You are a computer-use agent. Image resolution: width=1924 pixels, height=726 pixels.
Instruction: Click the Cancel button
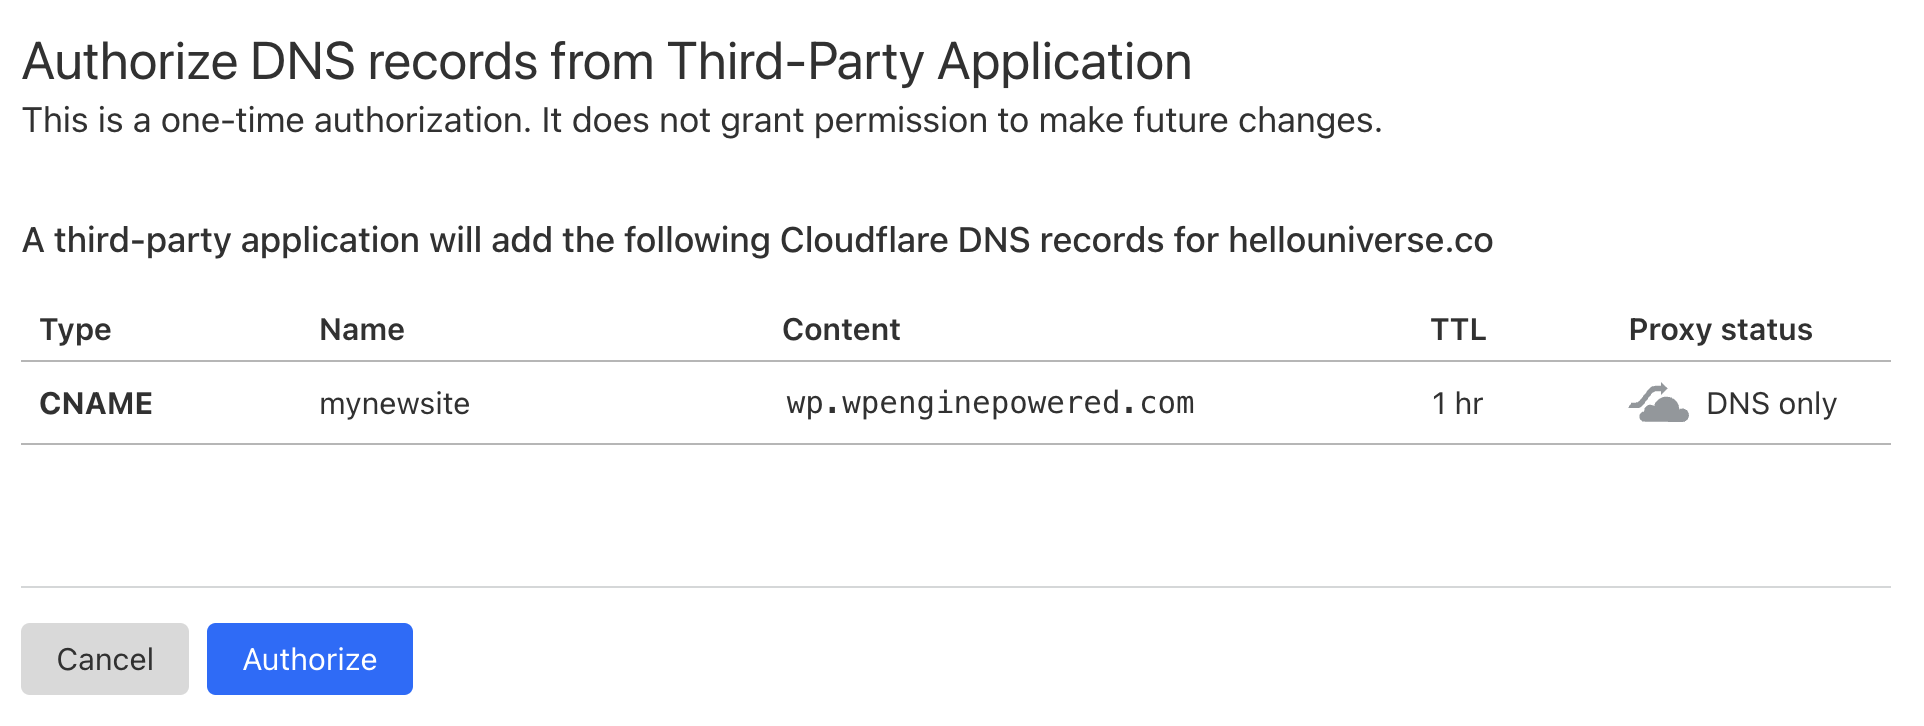(x=104, y=658)
